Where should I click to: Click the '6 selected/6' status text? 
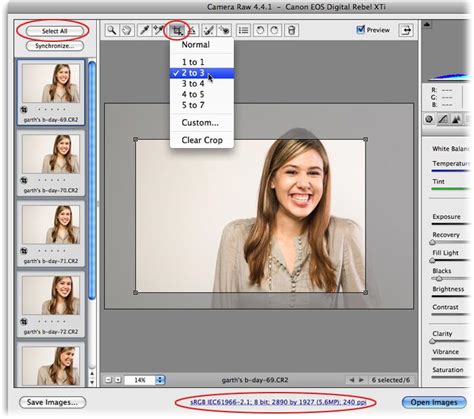[x=391, y=380]
